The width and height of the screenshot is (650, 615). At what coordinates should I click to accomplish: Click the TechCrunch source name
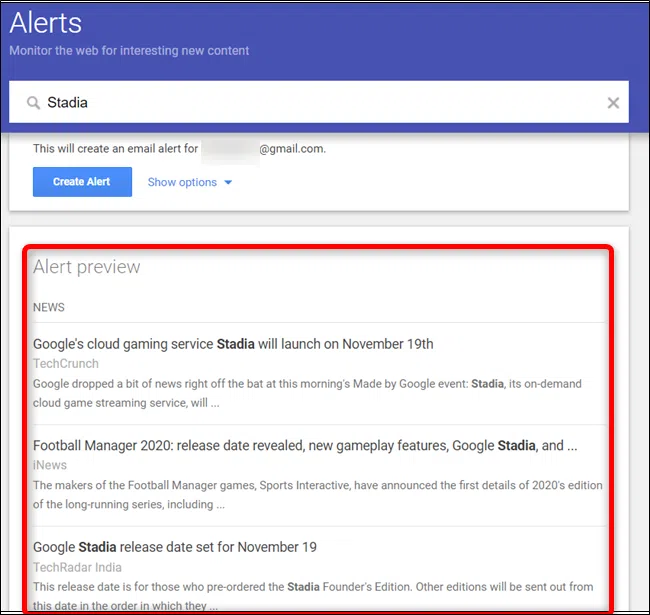[66, 364]
